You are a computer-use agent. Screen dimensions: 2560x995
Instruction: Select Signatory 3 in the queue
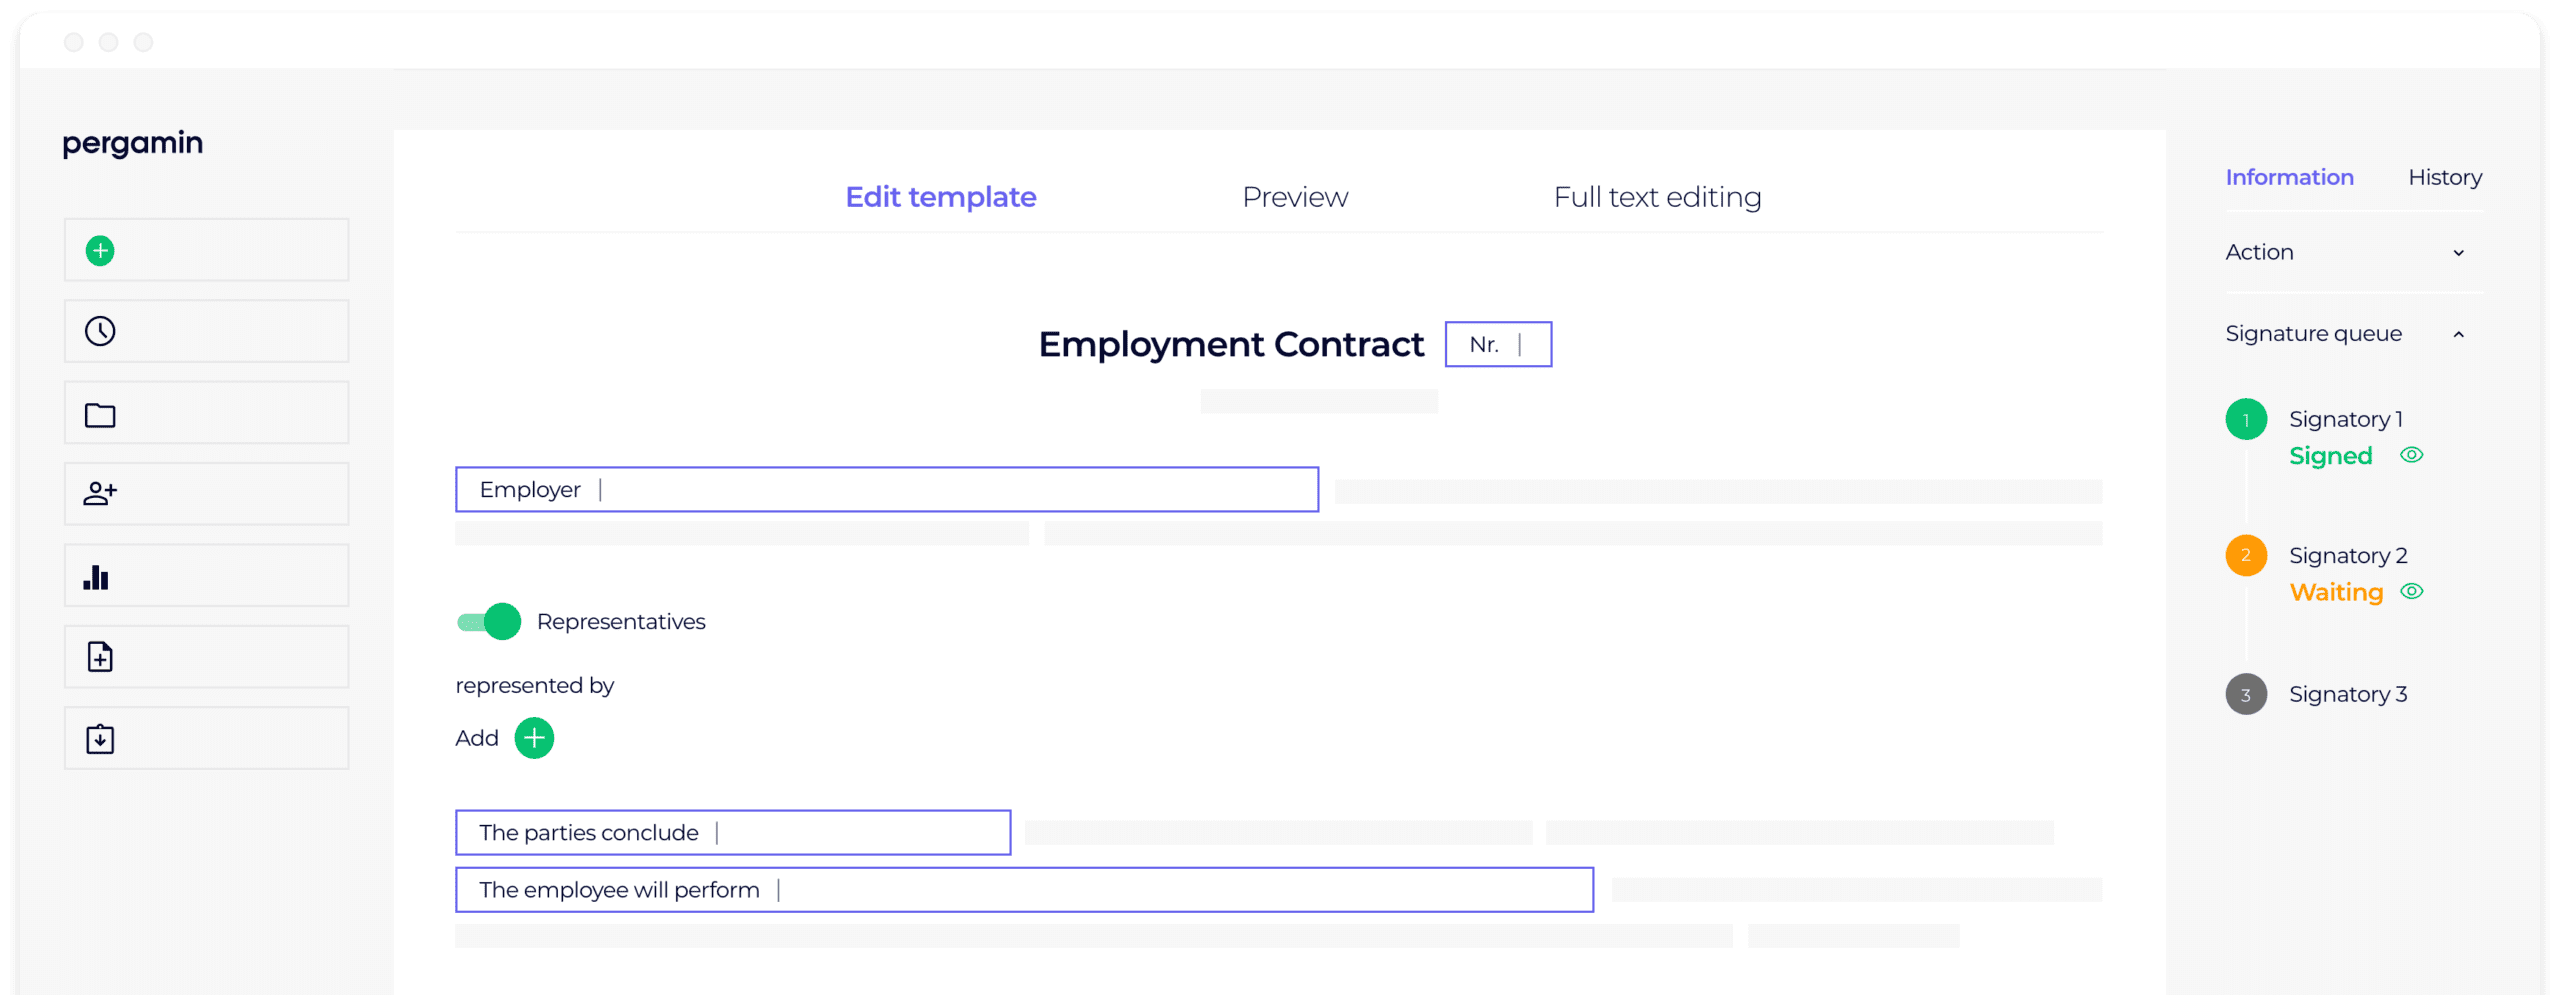coord(2347,694)
